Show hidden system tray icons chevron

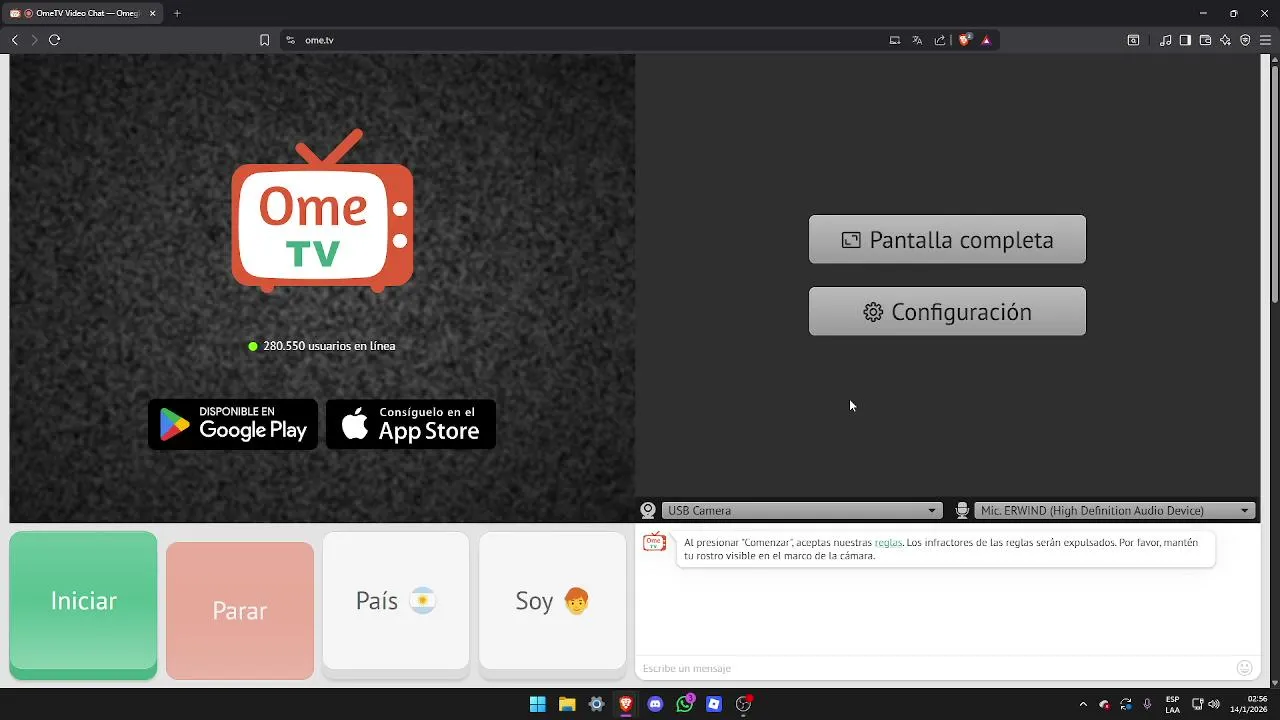tap(1083, 704)
